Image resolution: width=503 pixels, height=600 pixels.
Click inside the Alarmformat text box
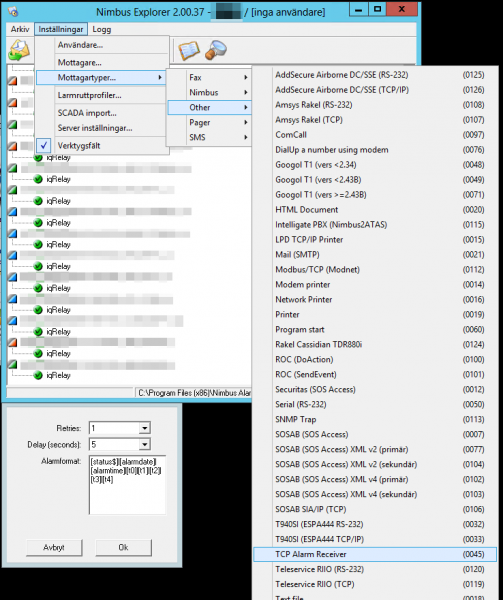pos(128,484)
